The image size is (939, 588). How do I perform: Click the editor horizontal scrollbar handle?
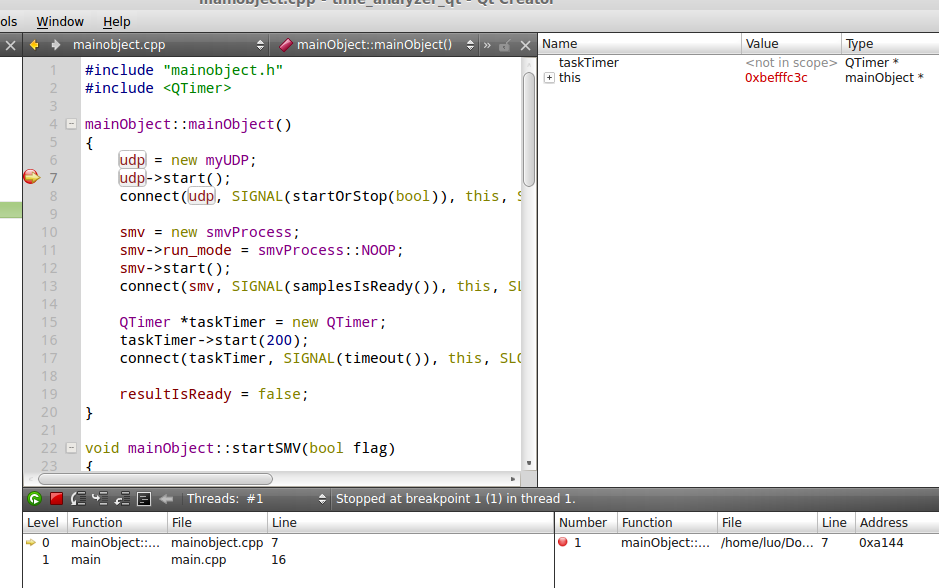155,479
